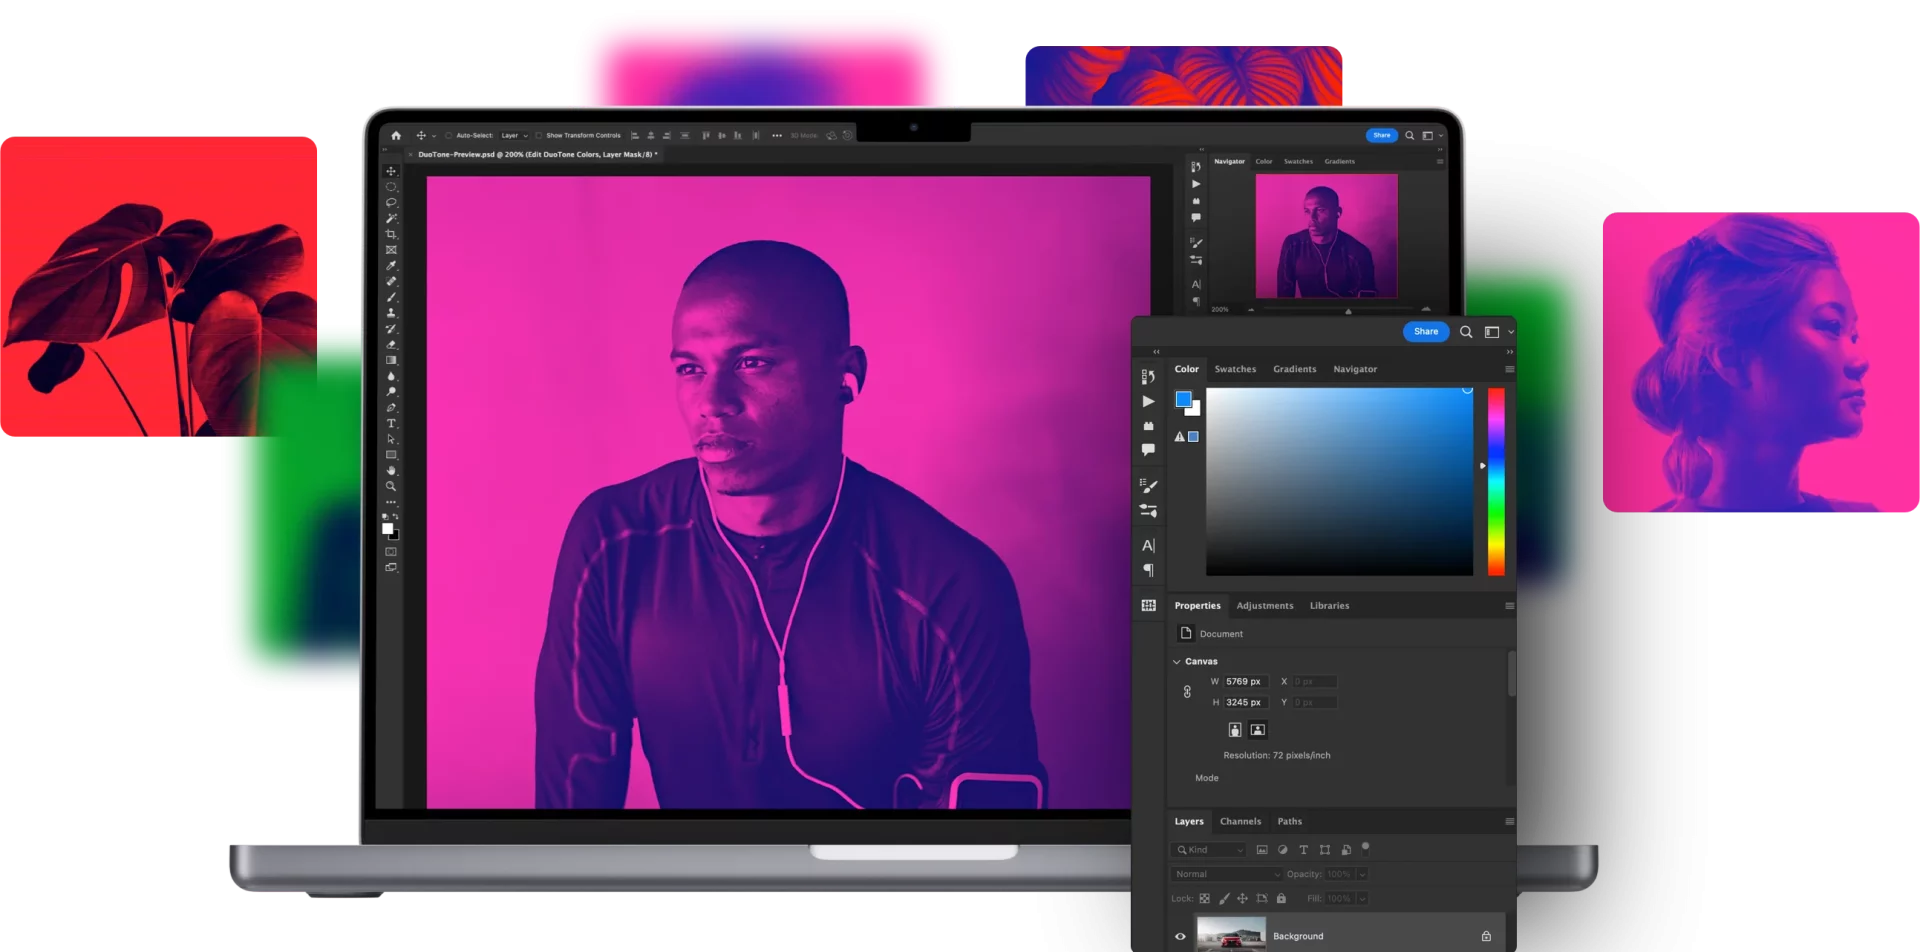Open the Swatches tab
1920x952 pixels.
click(1235, 369)
